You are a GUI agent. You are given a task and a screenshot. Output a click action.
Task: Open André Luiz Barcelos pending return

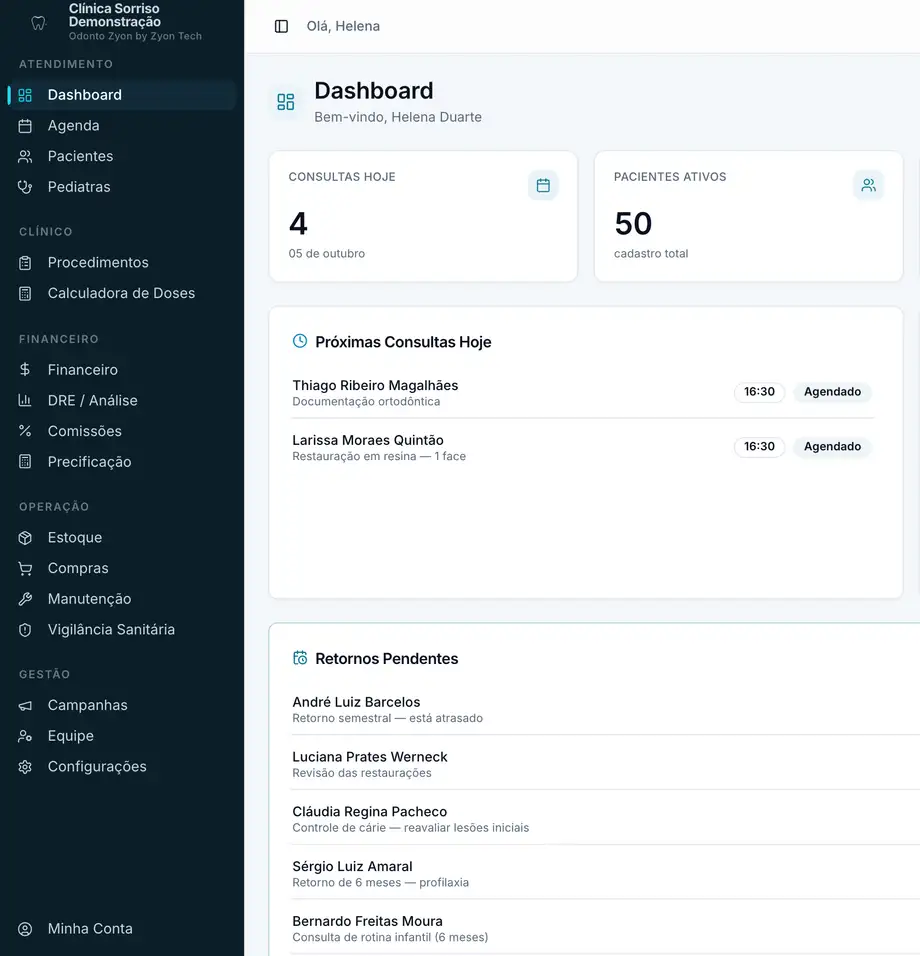[605, 710]
